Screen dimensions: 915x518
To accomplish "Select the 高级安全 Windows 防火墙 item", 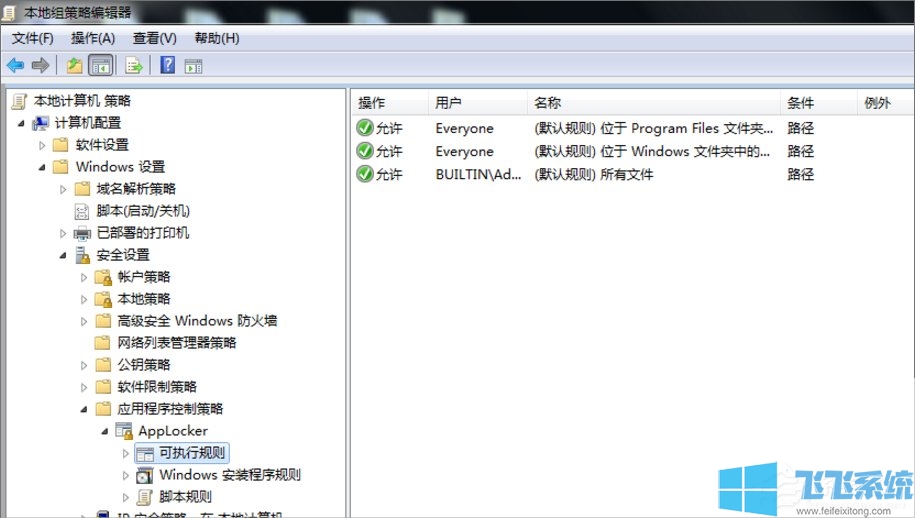I will (196, 321).
